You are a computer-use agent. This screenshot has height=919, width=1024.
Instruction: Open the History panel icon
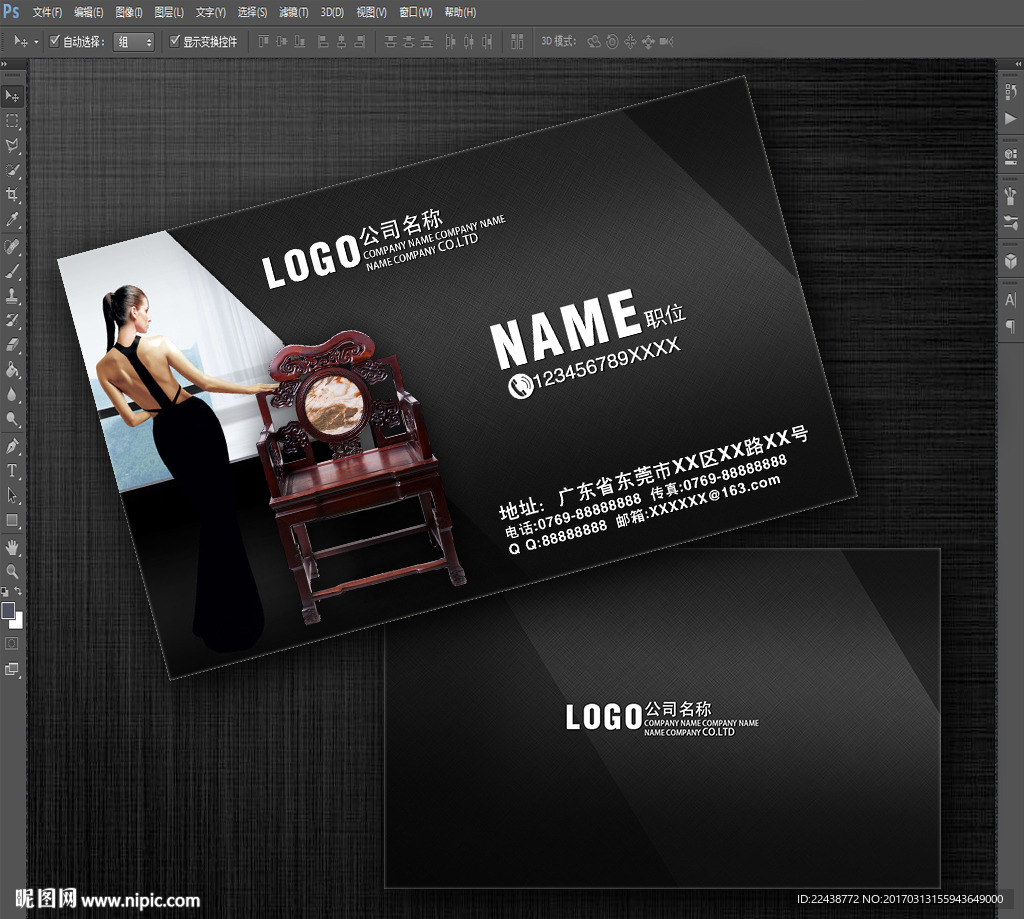tap(1010, 92)
